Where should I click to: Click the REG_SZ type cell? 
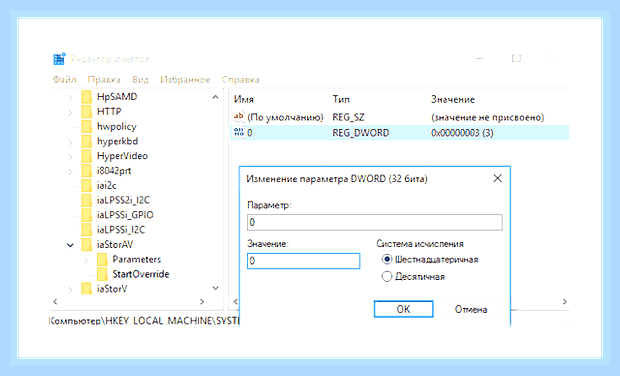348,117
